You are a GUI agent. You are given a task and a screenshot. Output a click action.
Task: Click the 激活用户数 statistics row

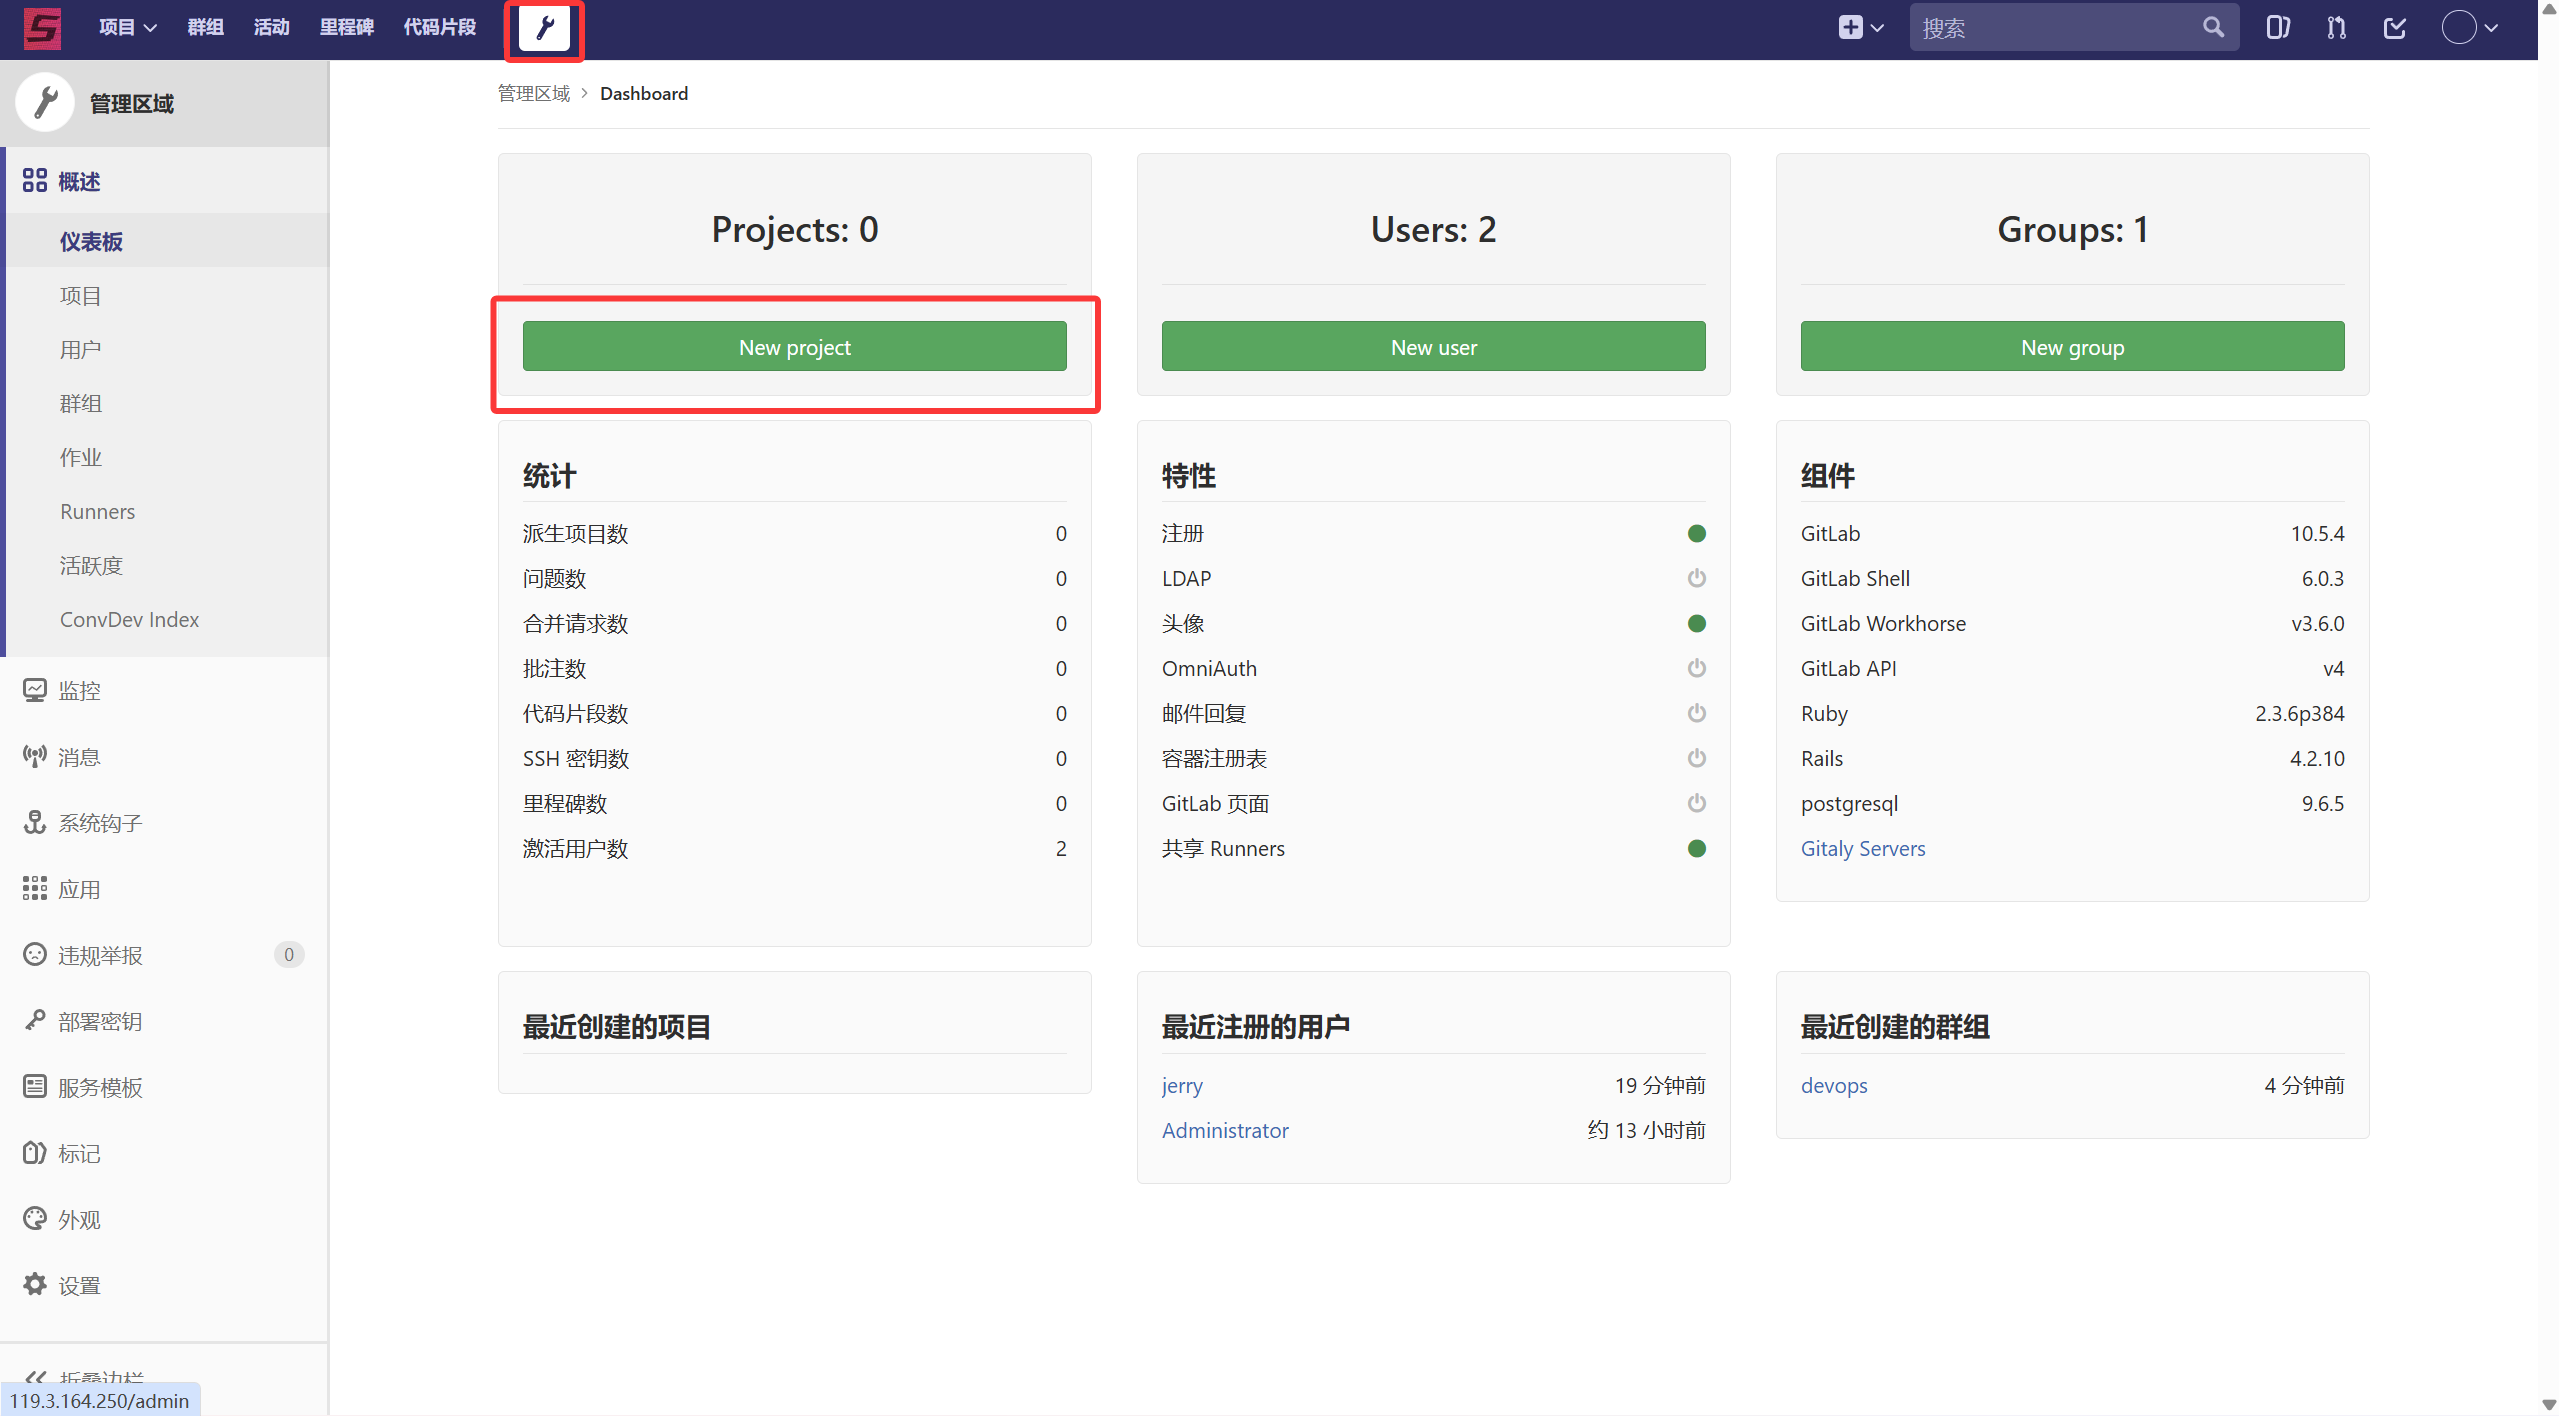coord(794,848)
